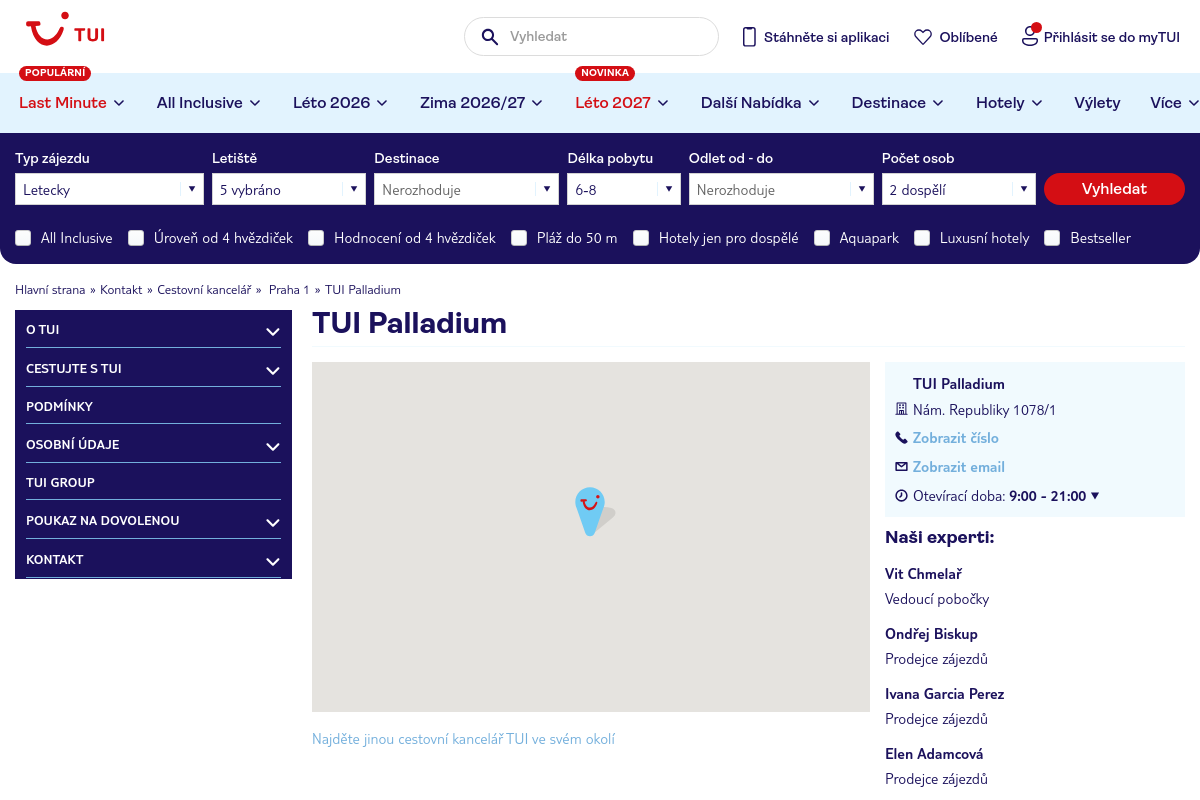The height and width of the screenshot is (800, 1200).
Task: Go to Výlety page
Action: [x=1097, y=103]
